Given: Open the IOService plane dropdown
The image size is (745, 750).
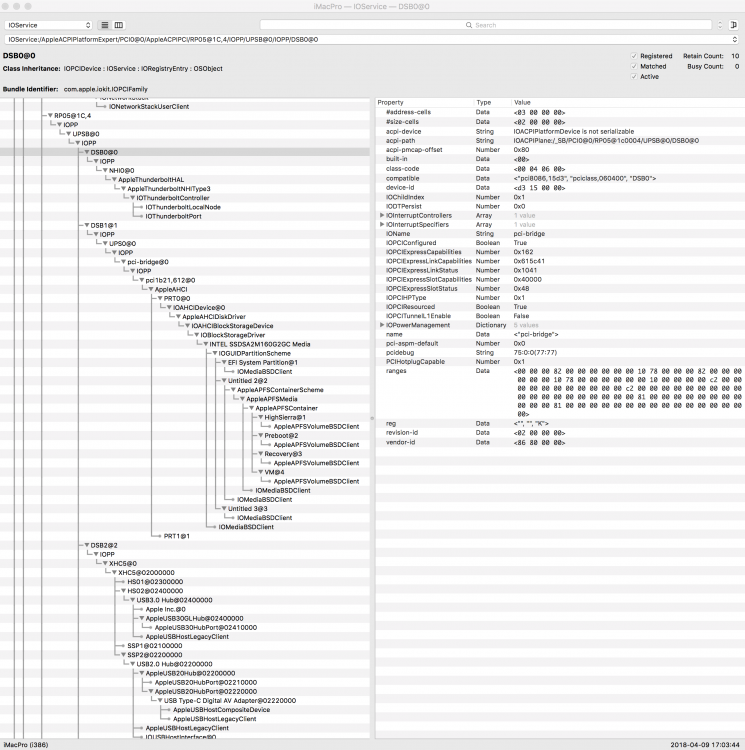Looking at the screenshot, I should 48,25.
